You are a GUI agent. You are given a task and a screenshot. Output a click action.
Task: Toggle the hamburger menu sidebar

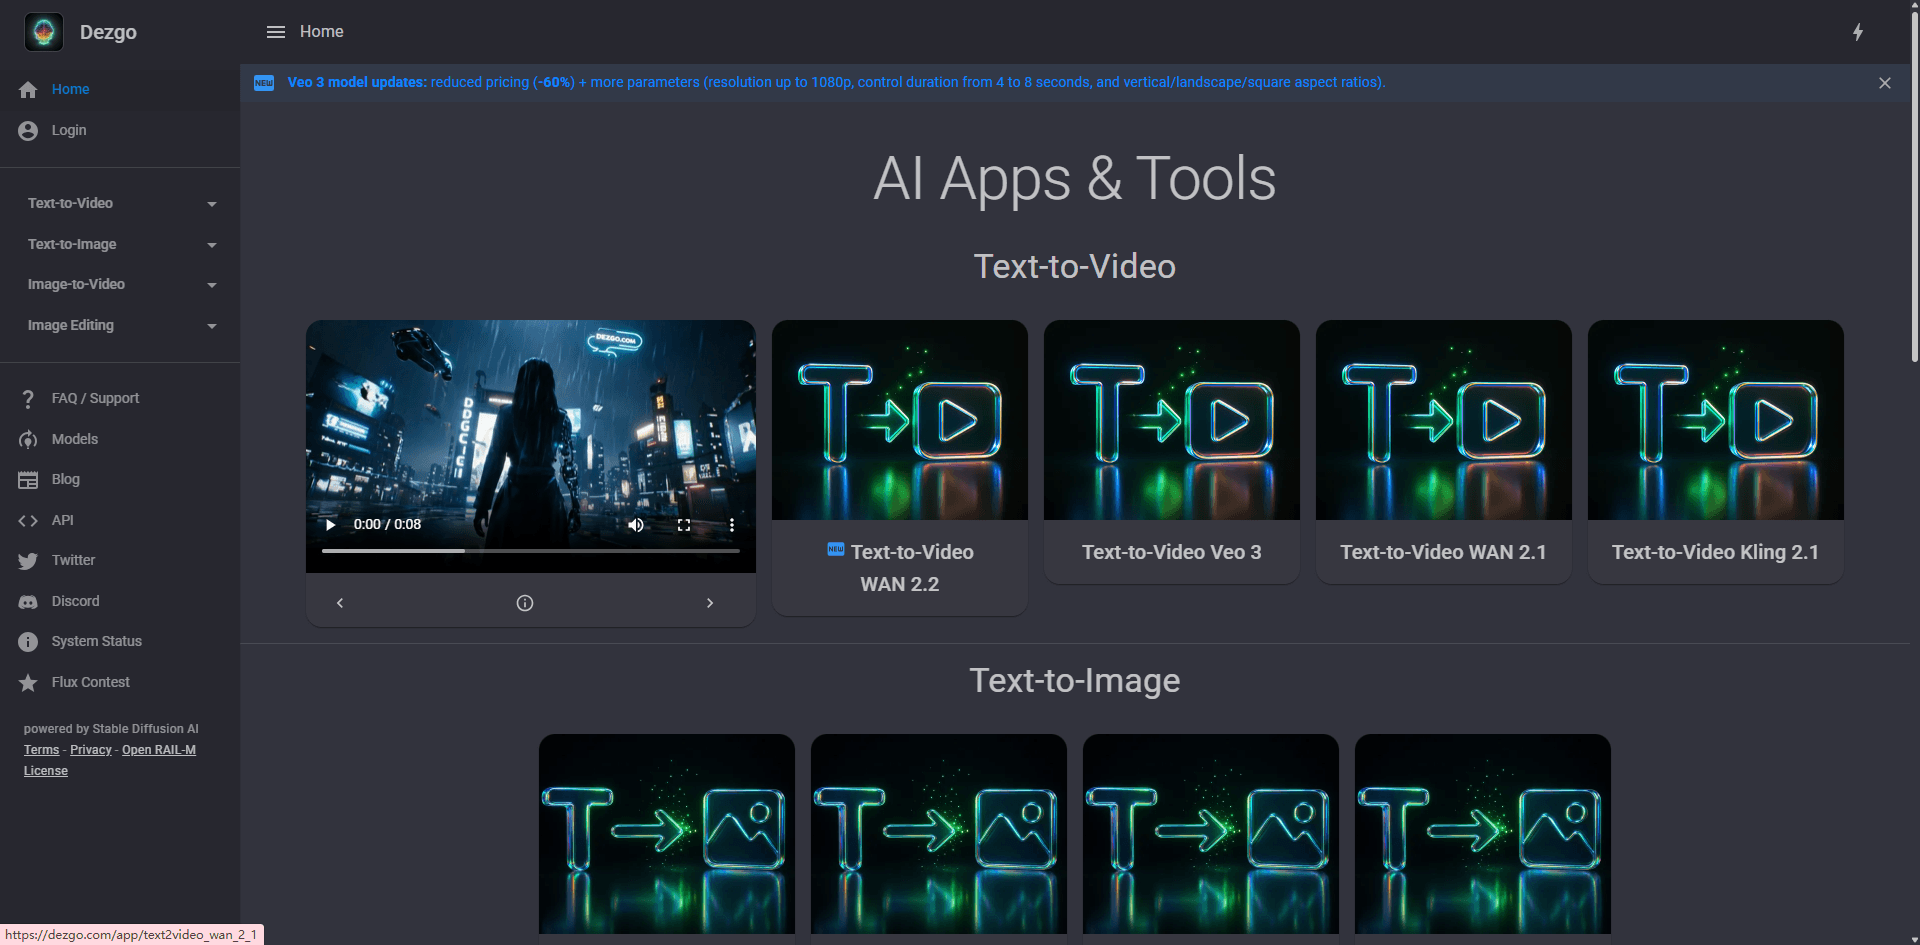275,32
